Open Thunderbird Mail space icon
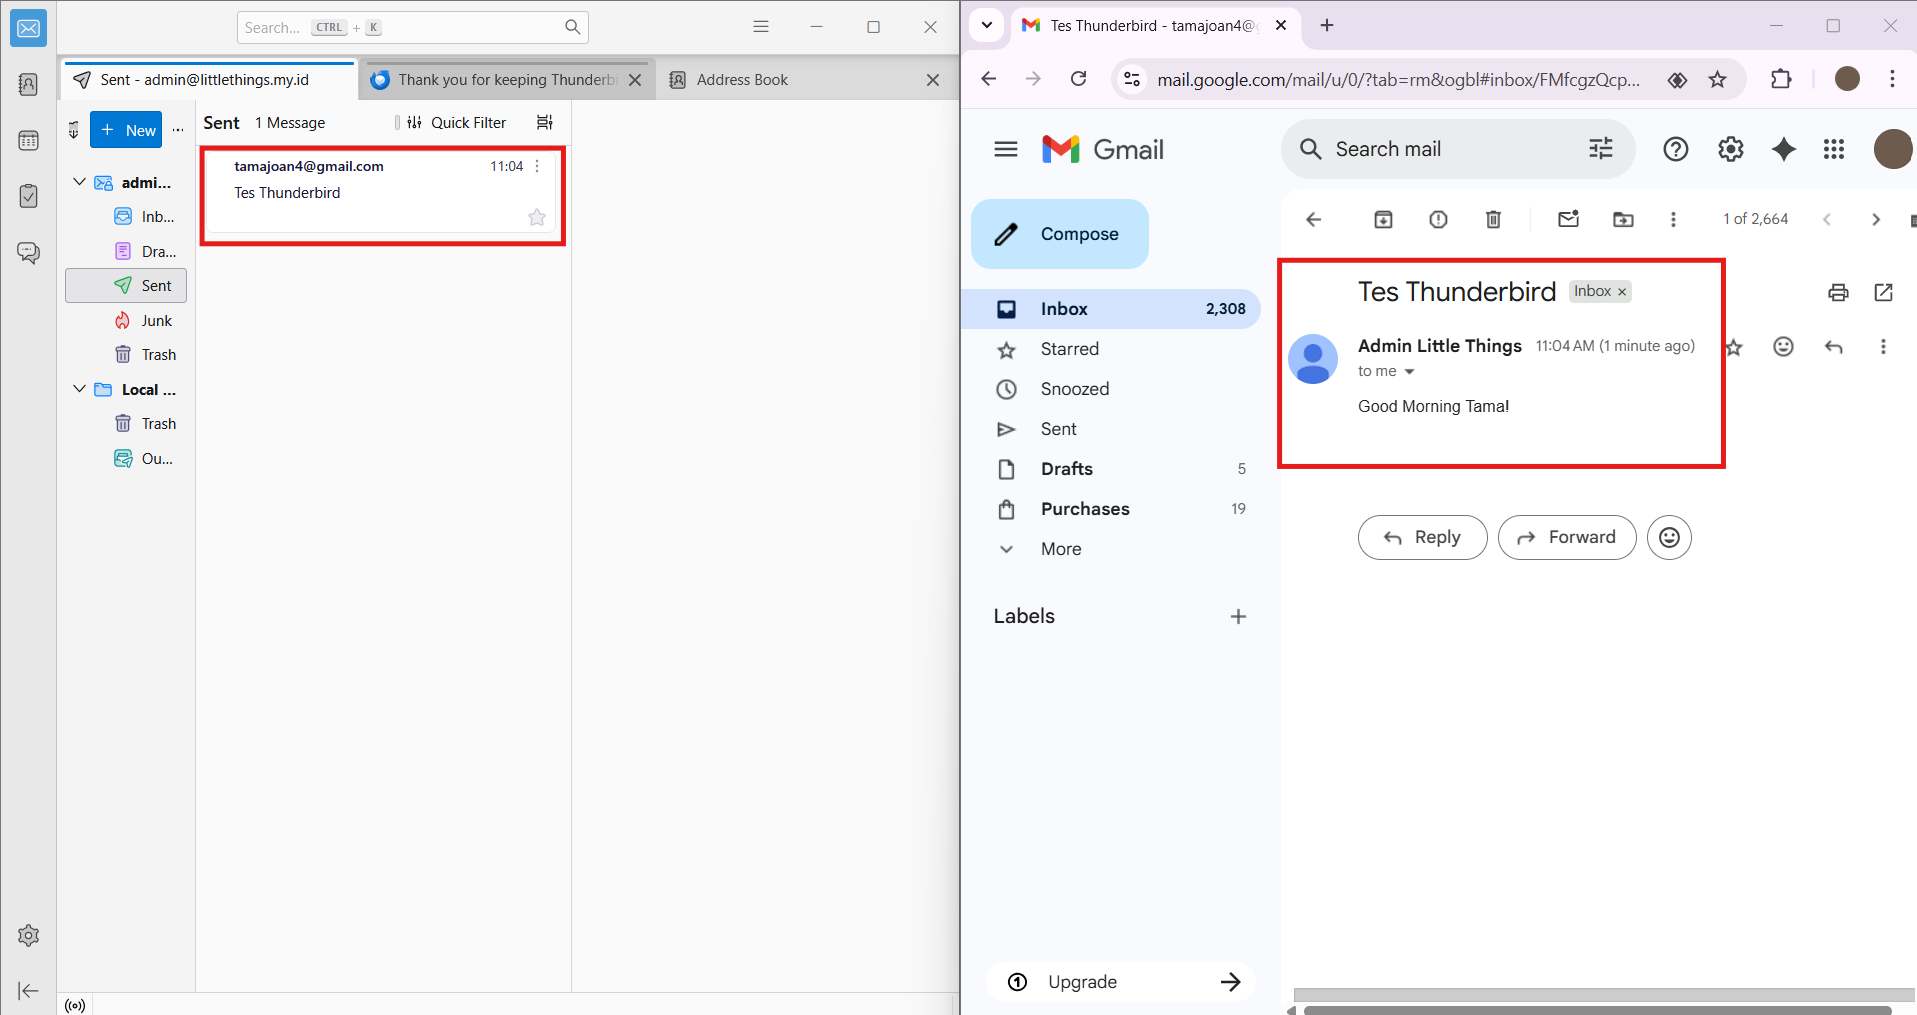This screenshot has height=1015, width=1917. 28,28
